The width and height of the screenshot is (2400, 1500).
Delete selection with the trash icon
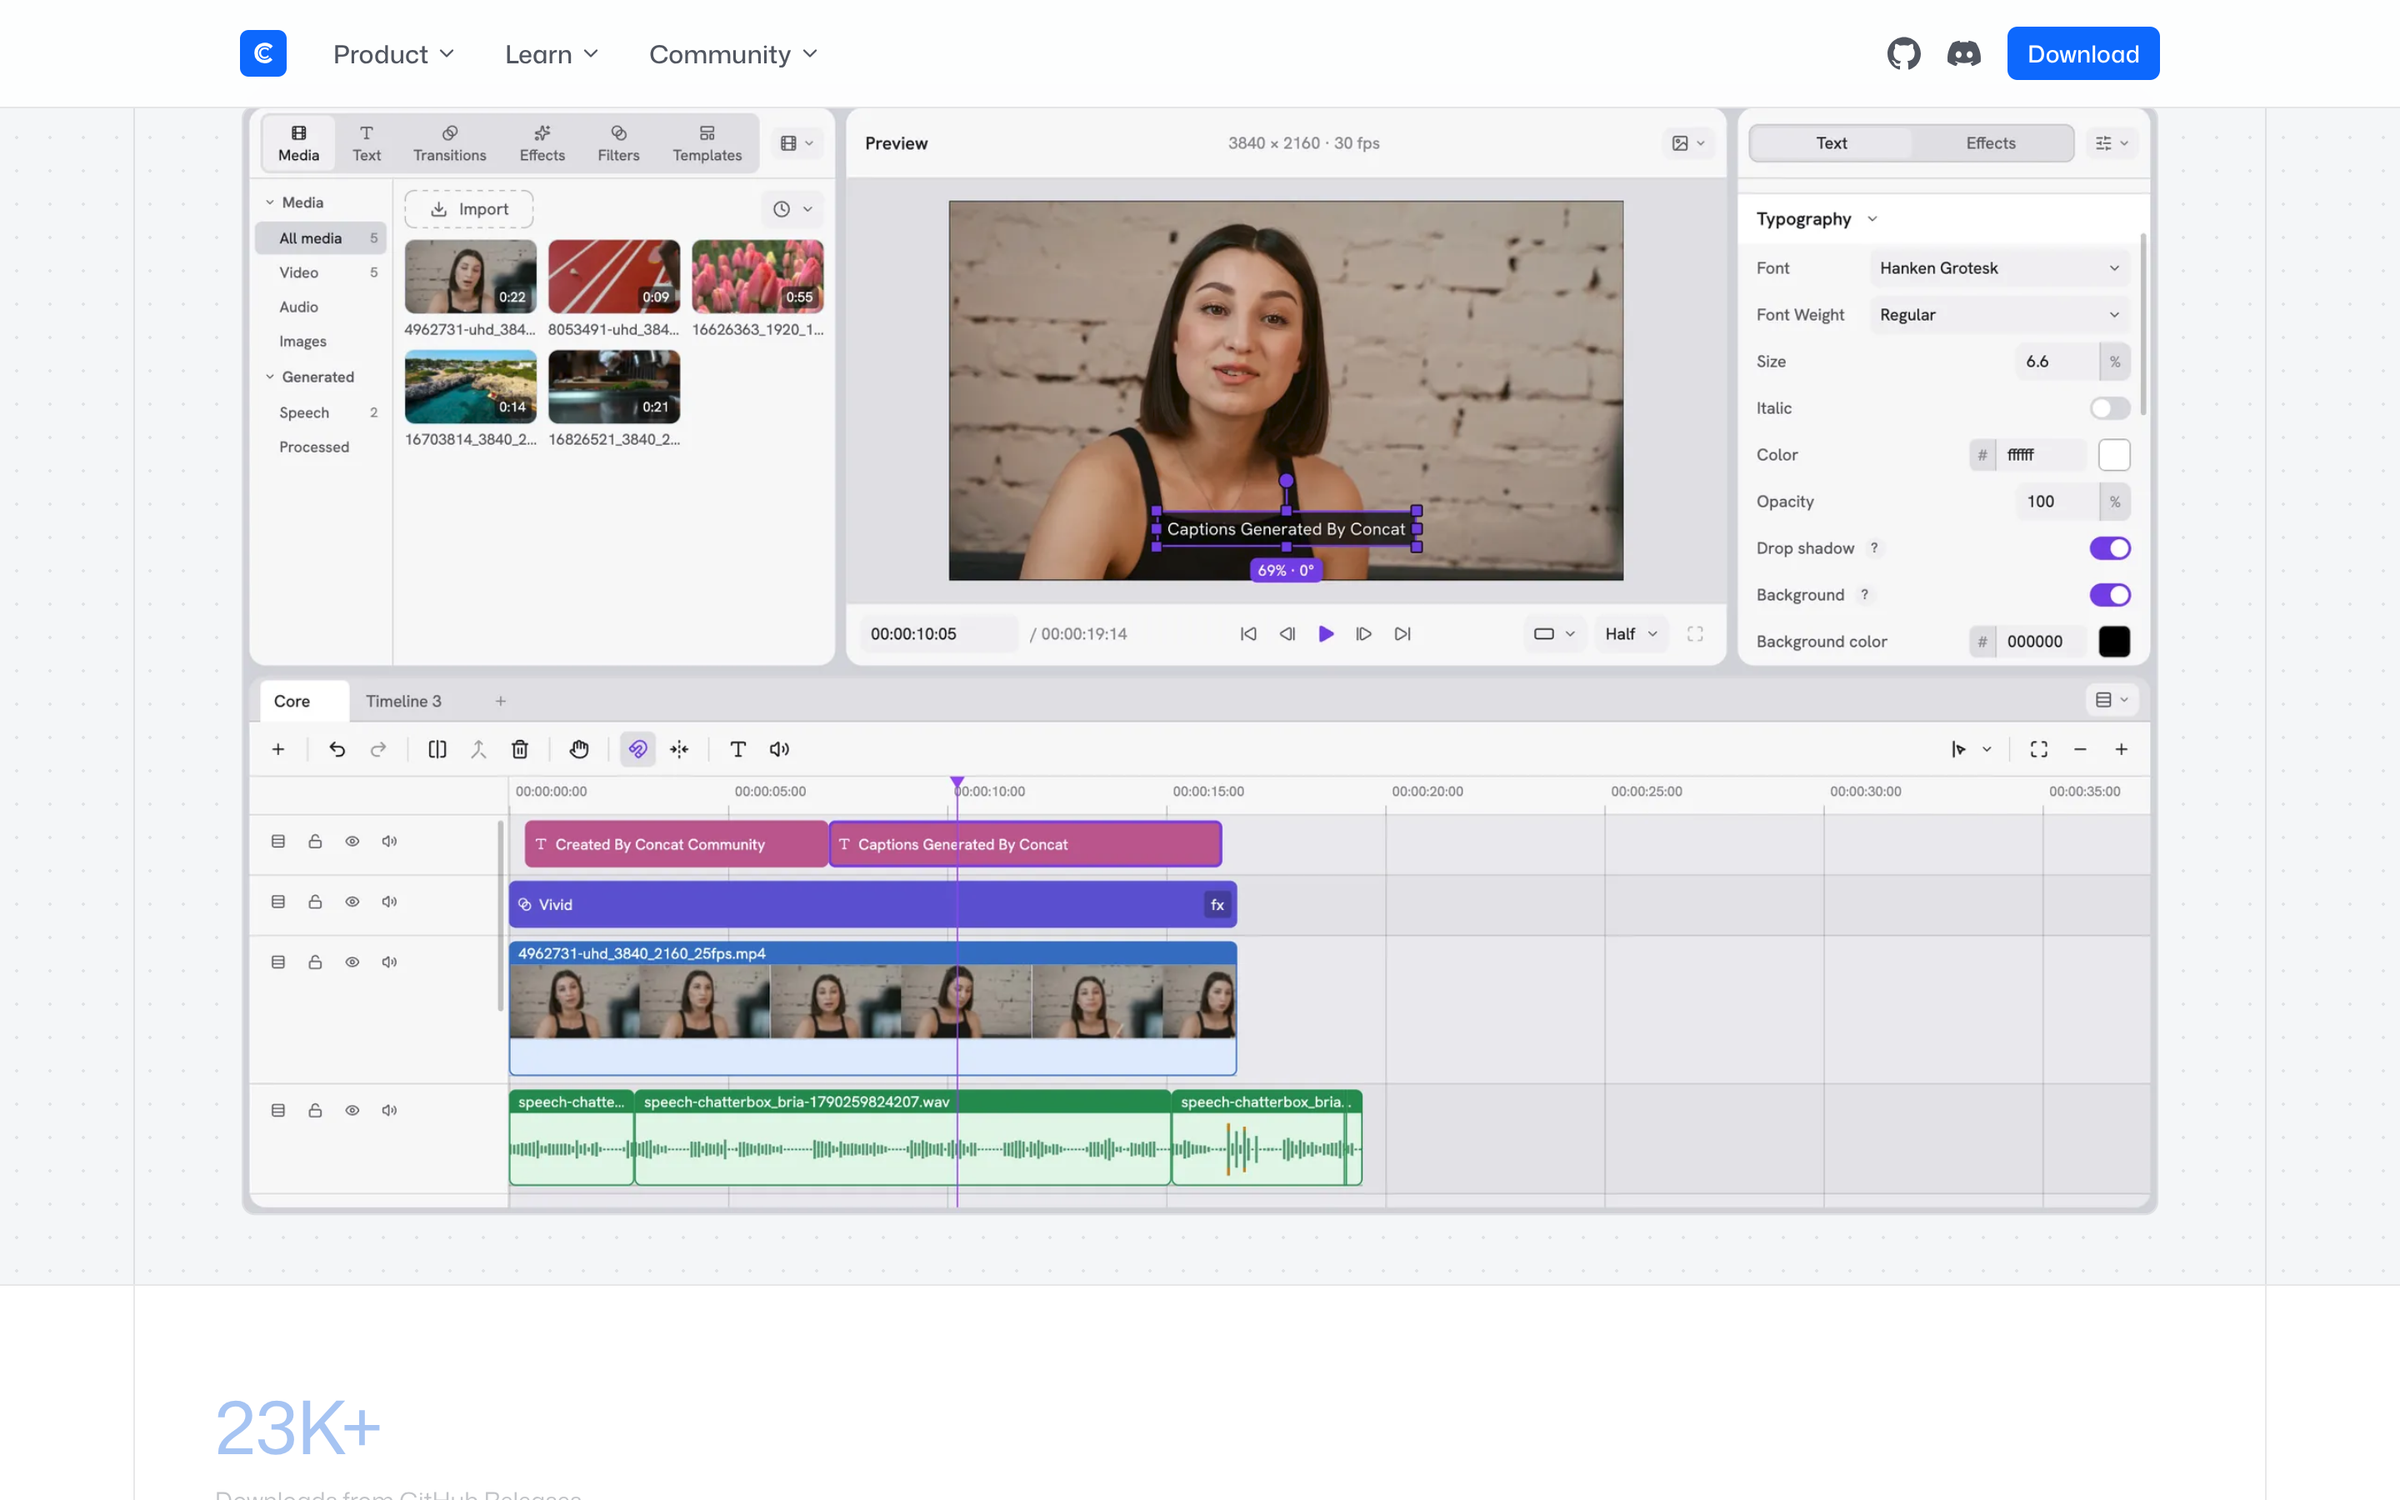point(520,749)
